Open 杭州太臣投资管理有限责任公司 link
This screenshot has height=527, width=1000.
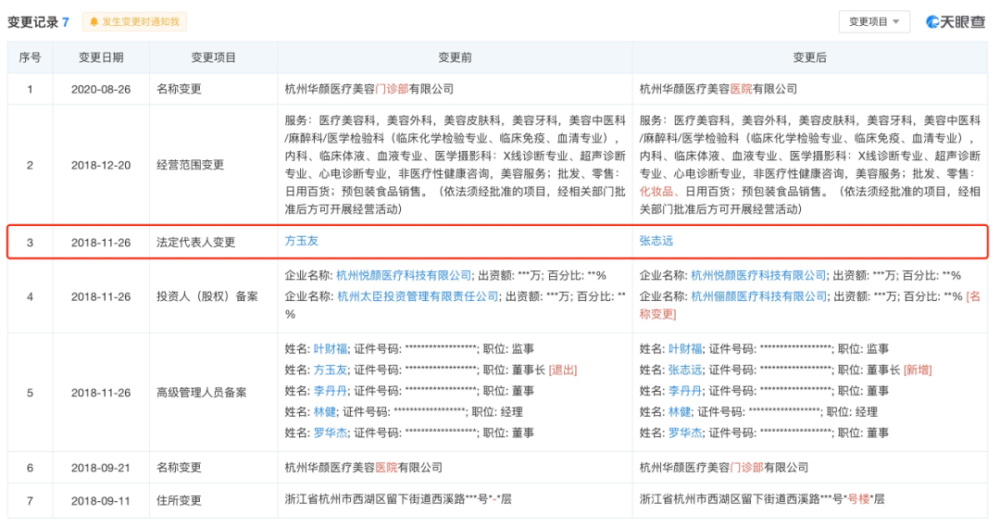click(x=417, y=296)
